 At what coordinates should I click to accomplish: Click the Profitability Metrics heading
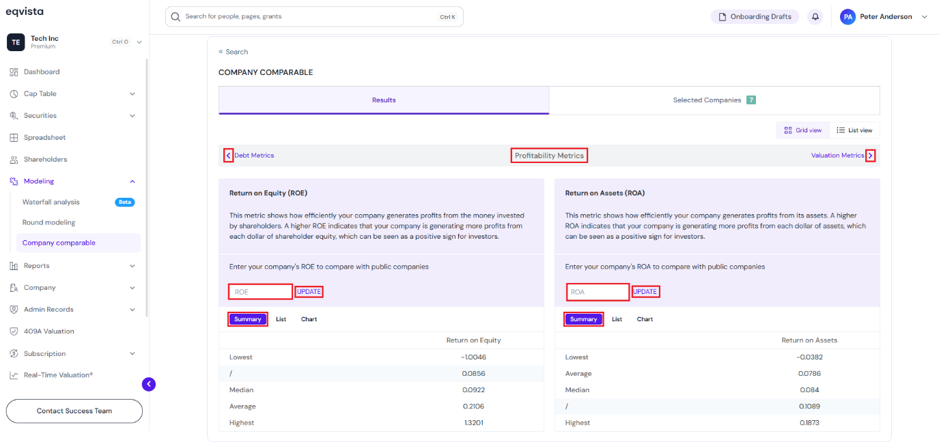point(549,156)
